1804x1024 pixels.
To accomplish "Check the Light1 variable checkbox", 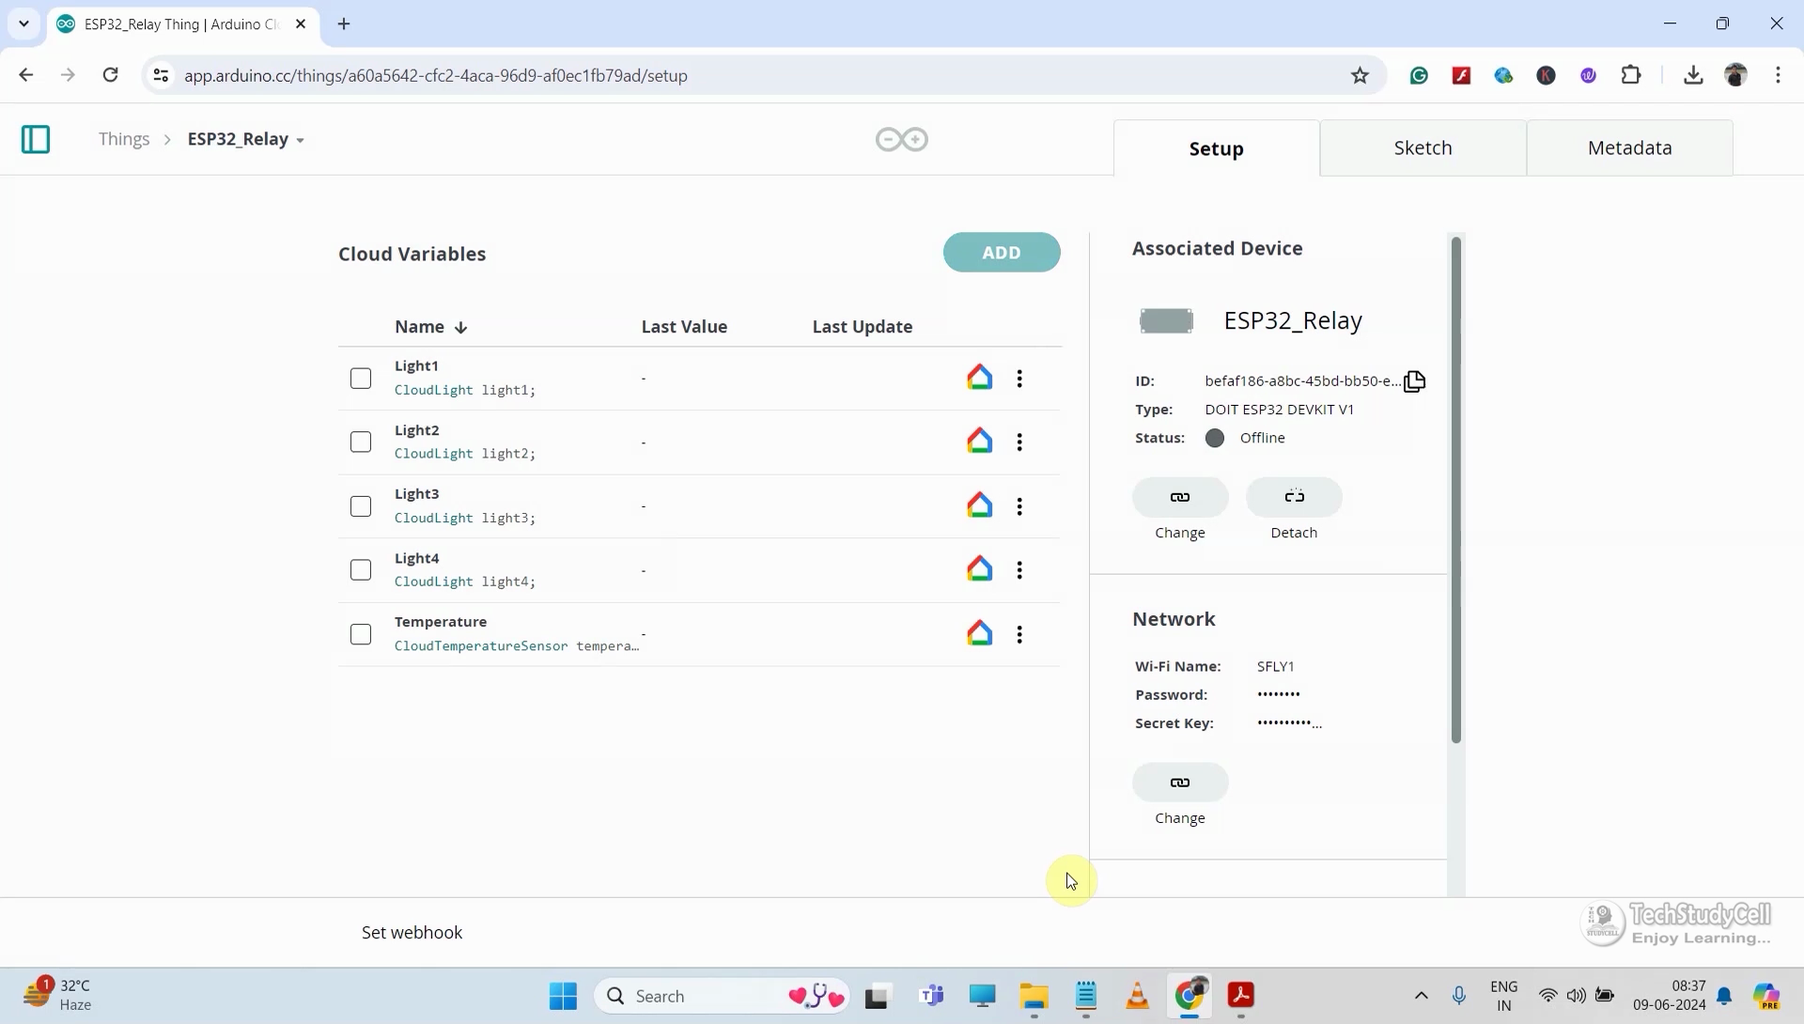I will pos(360,378).
